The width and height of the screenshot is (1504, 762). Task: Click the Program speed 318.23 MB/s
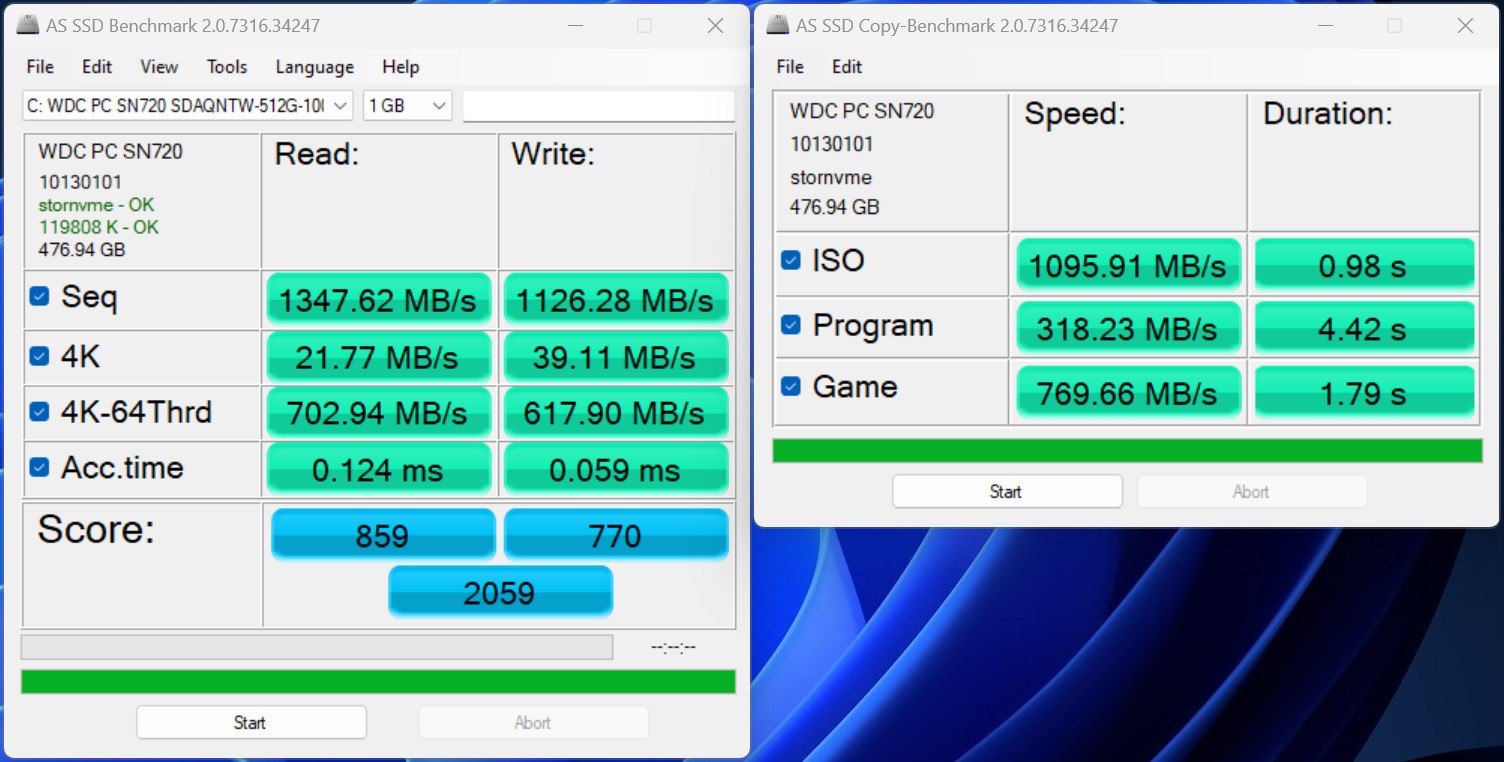(x=1128, y=328)
